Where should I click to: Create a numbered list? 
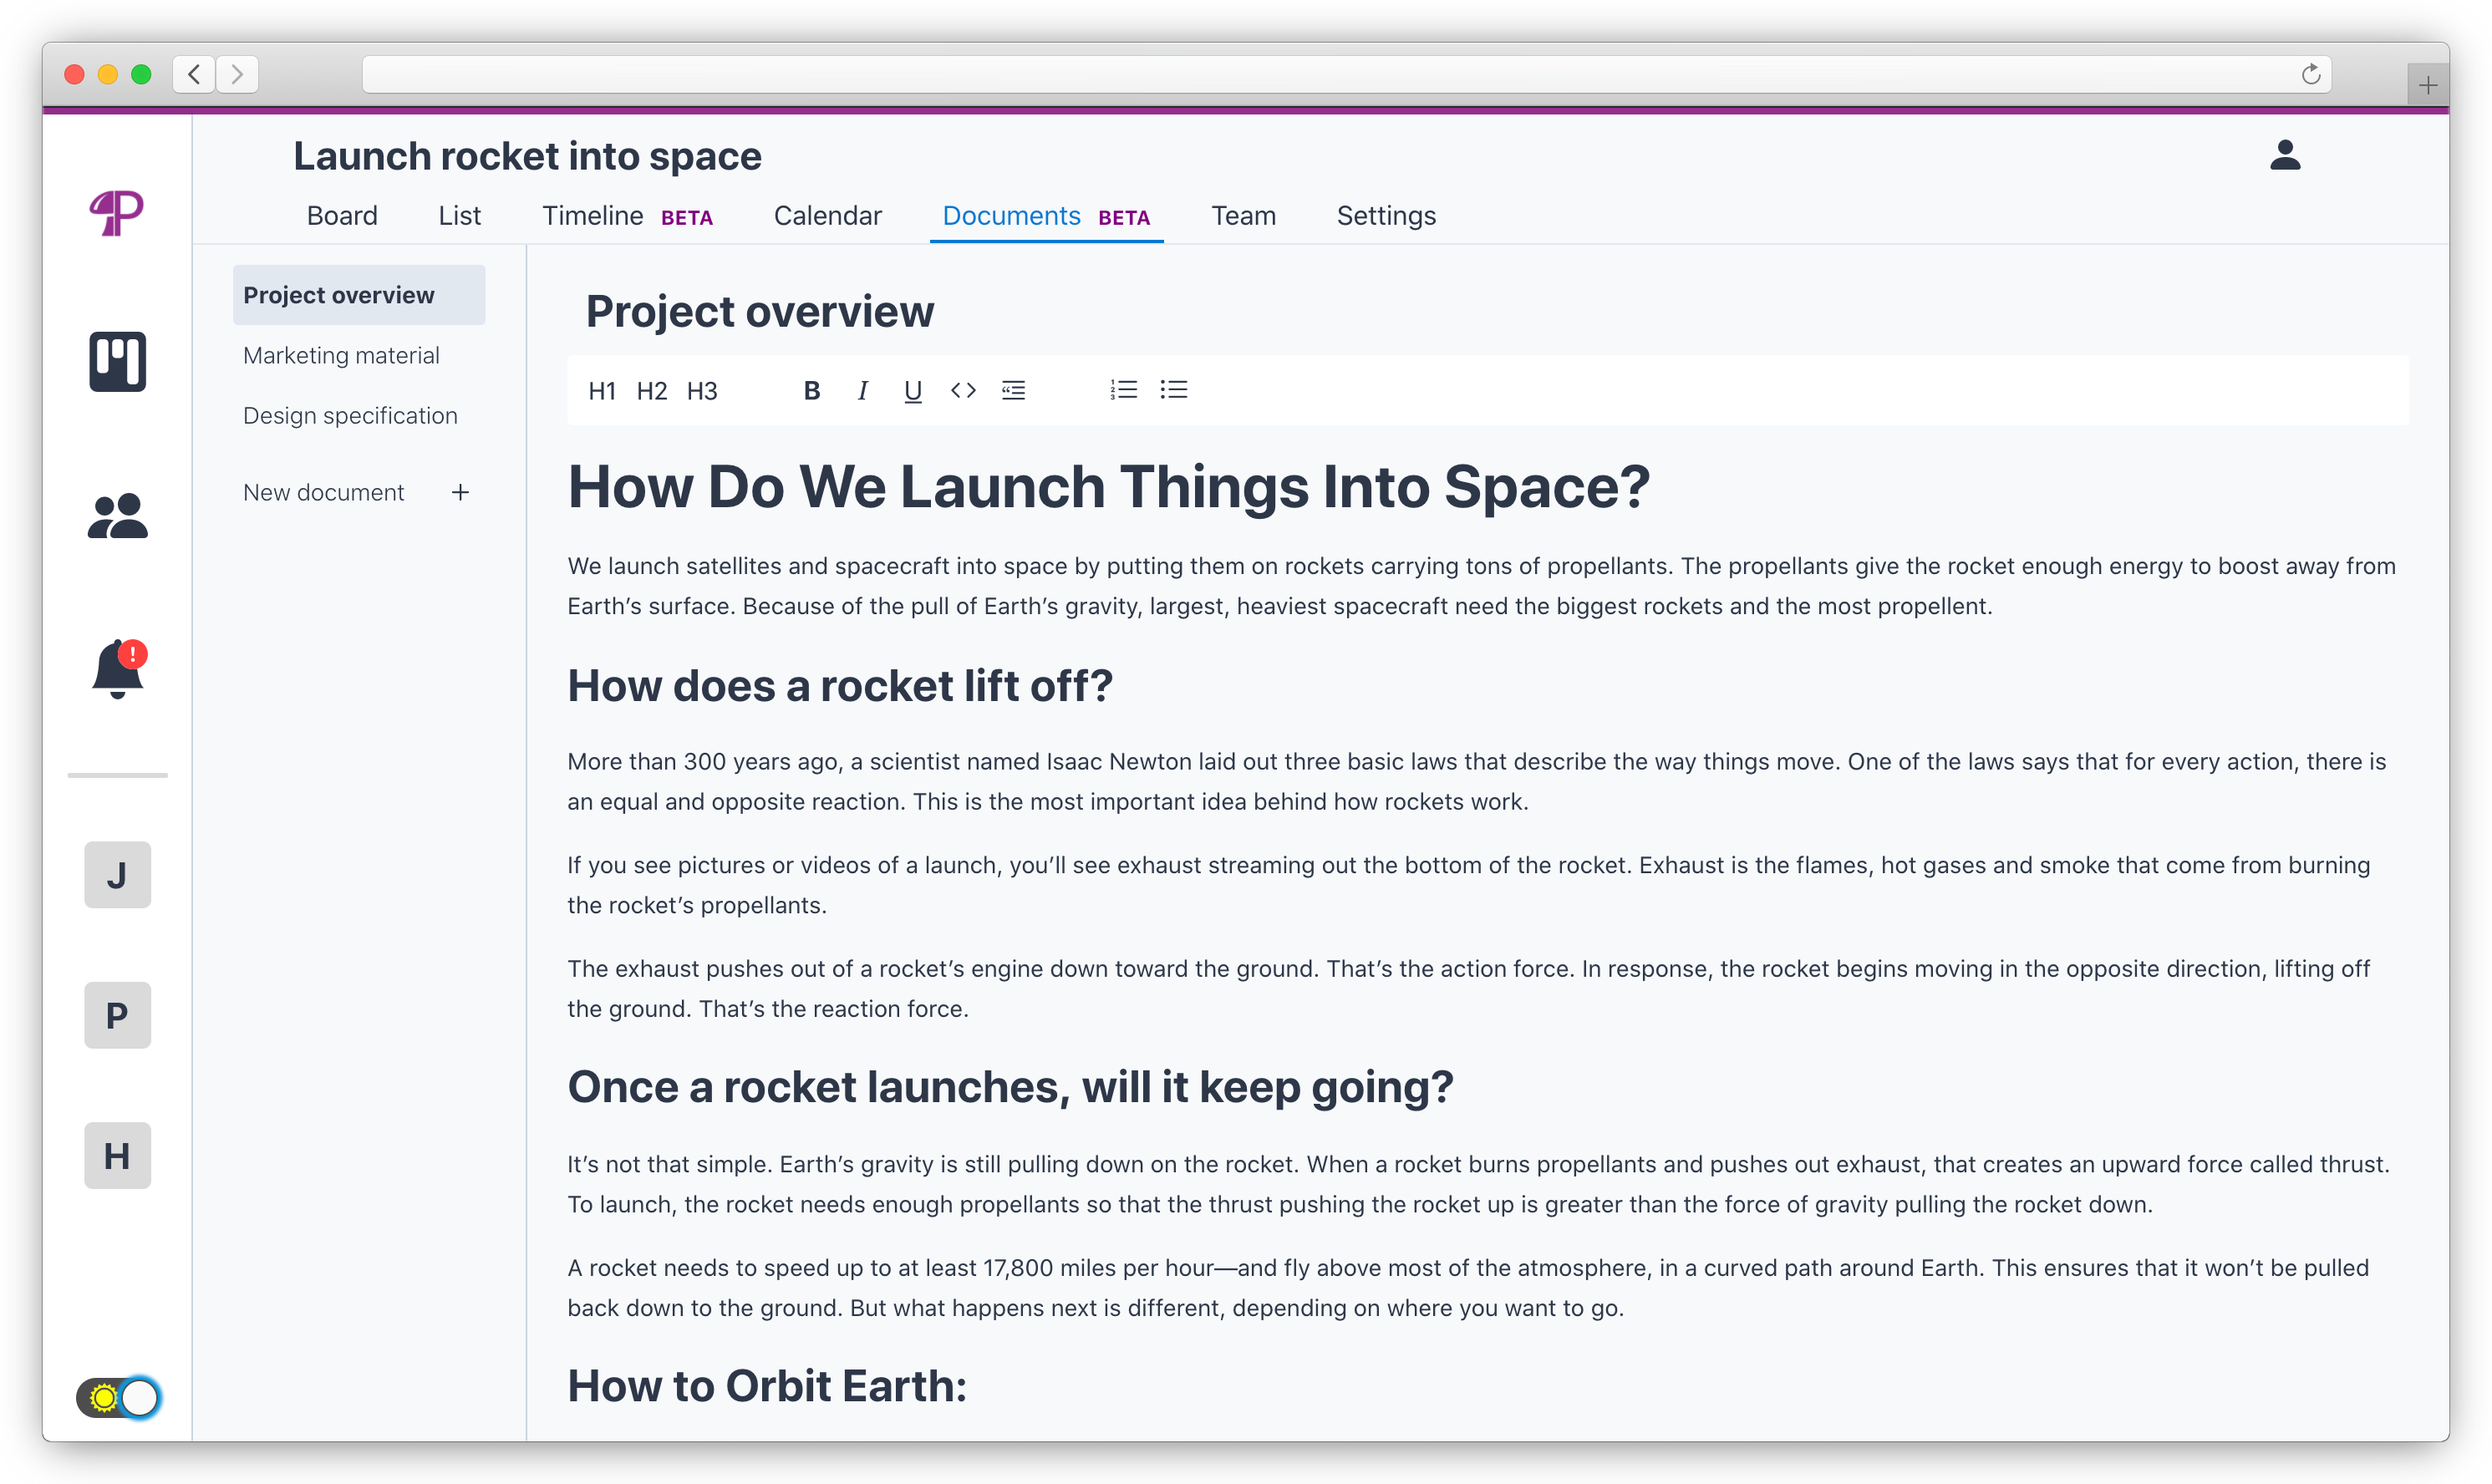pyautogui.click(x=1123, y=390)
